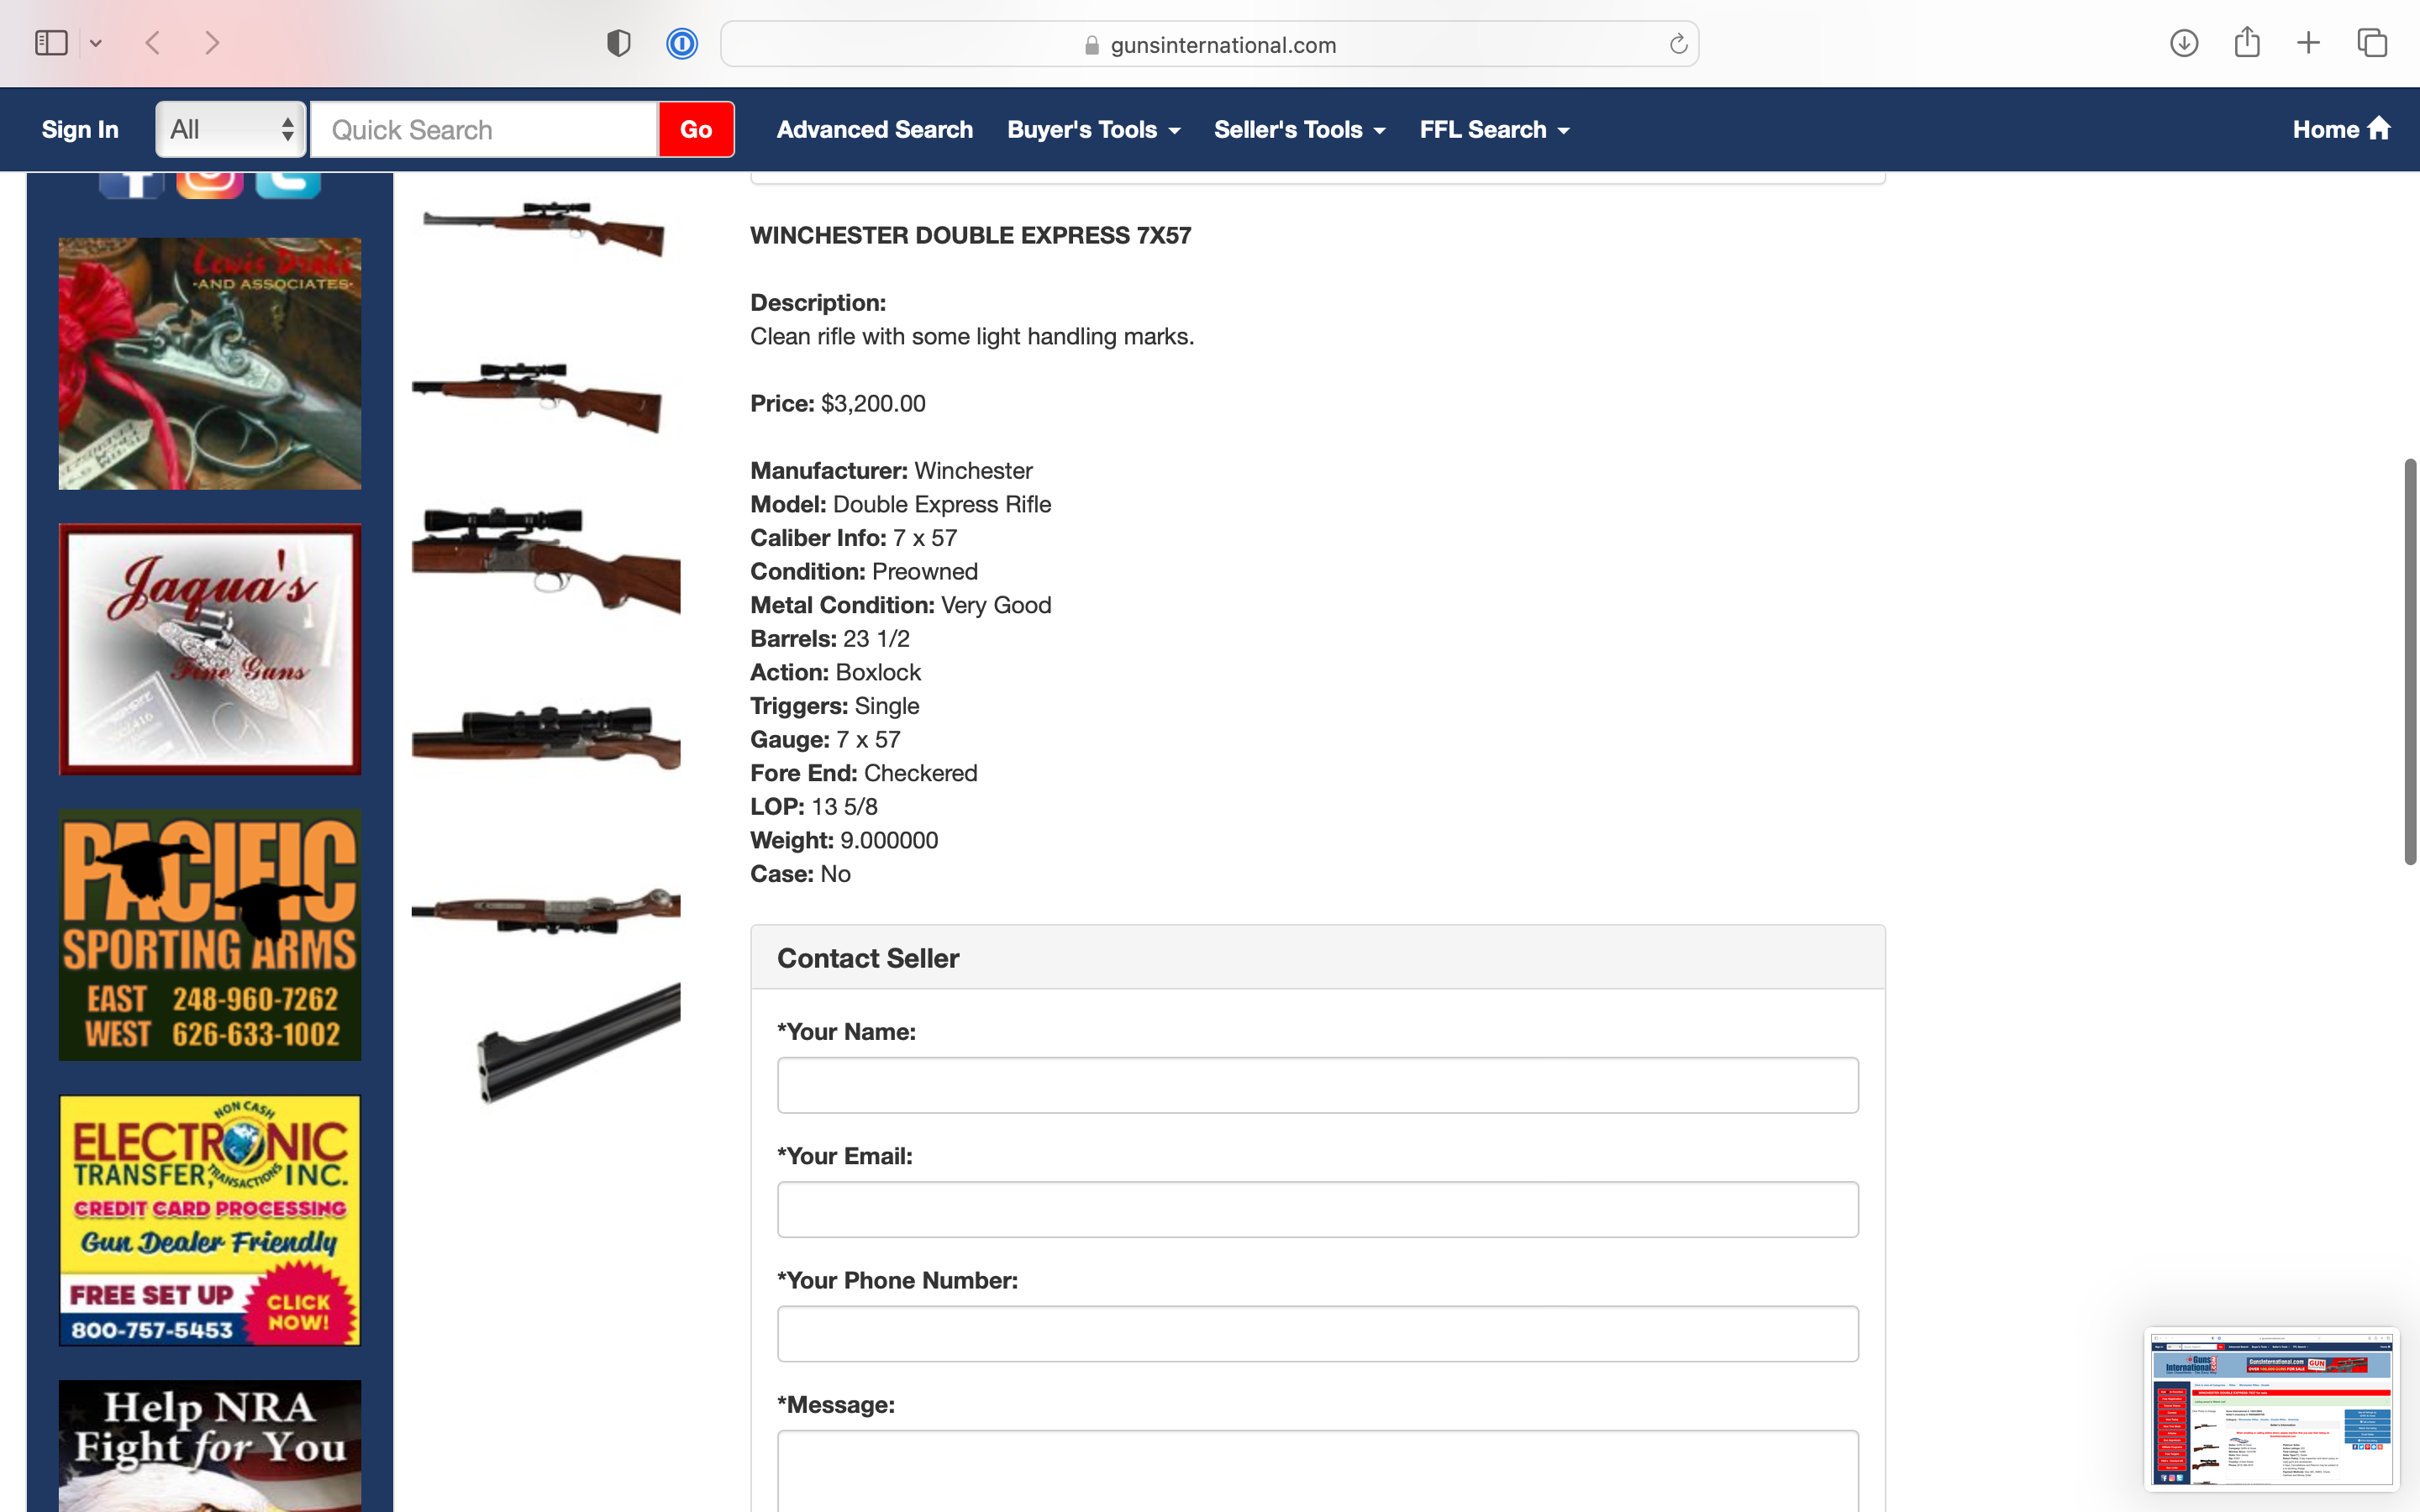The width and height of the screenshot is (2420, 1512).
Task: Reload the page with the refresh icon
Action: coord(1678,44)
